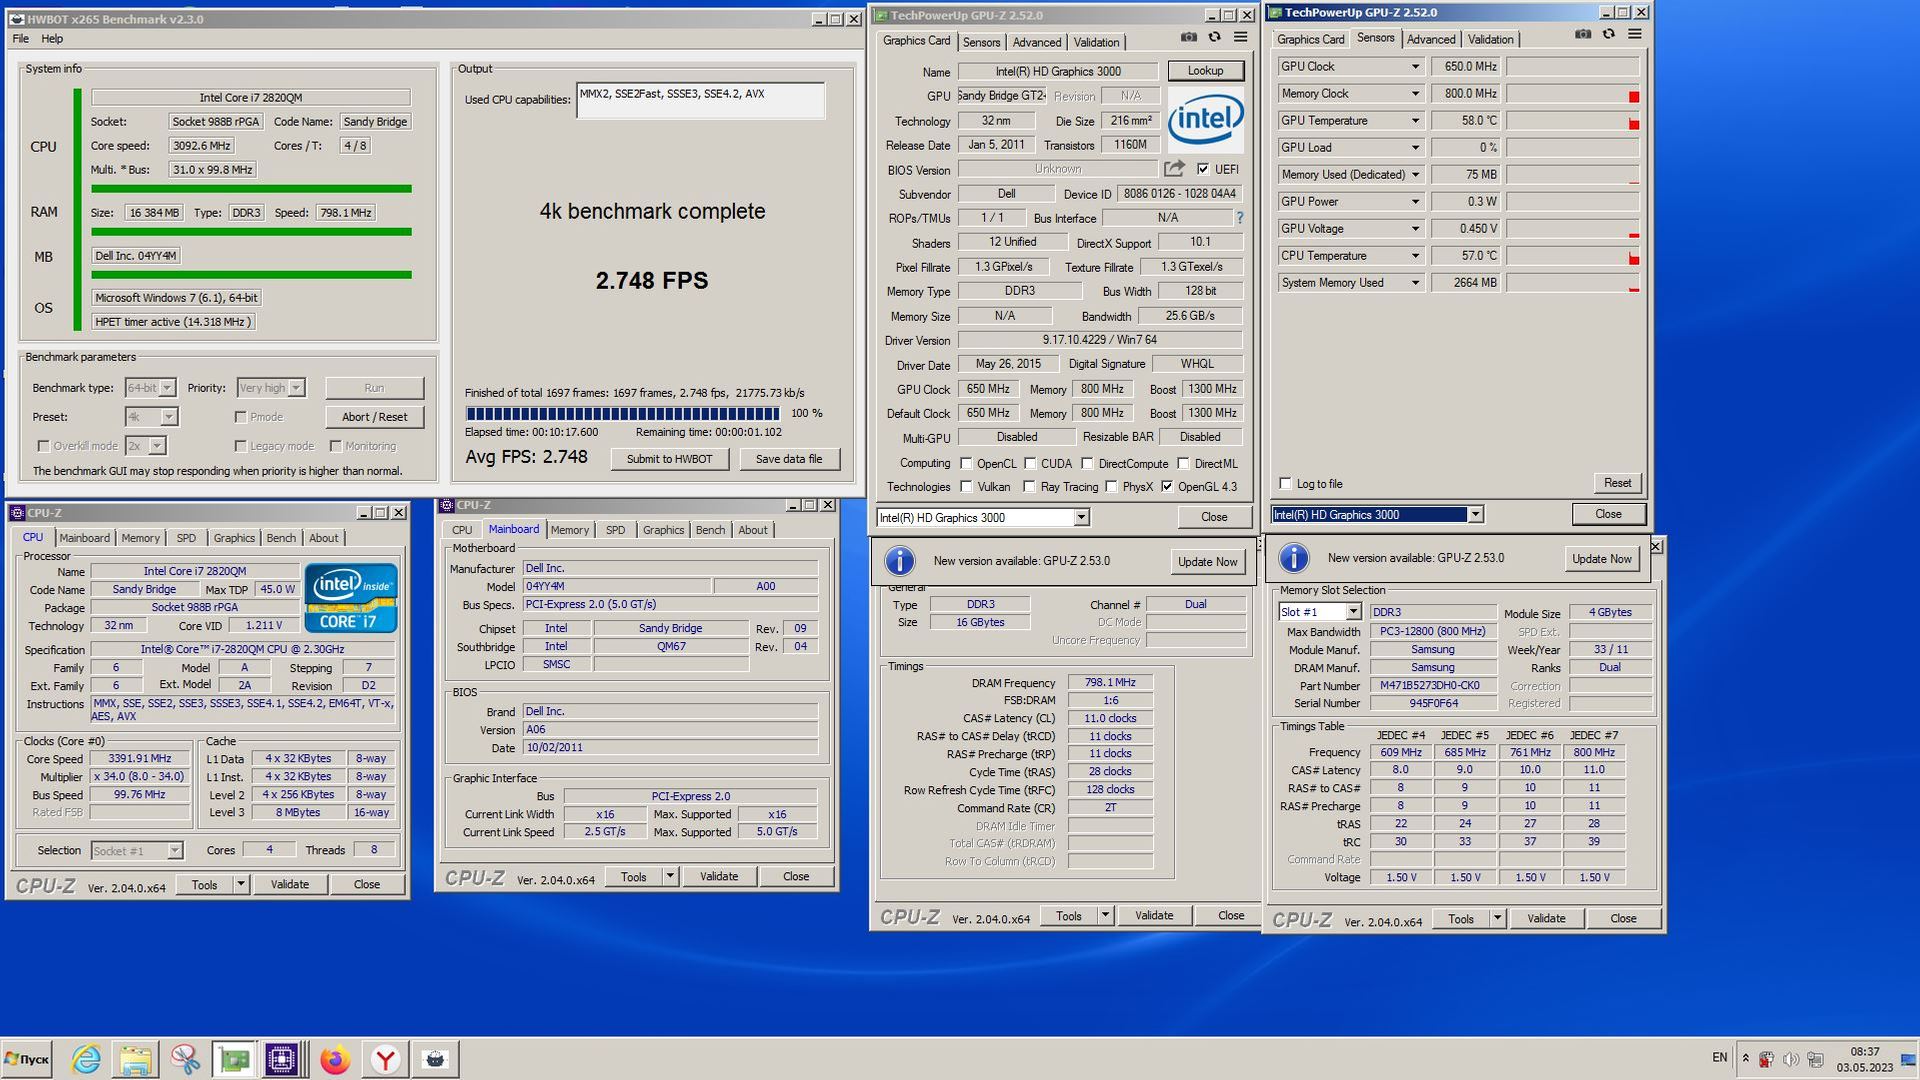This screenshot has height=1080, width=1920.
Task: Open the Help menu in HWBOT
Action: coord(52,39)
